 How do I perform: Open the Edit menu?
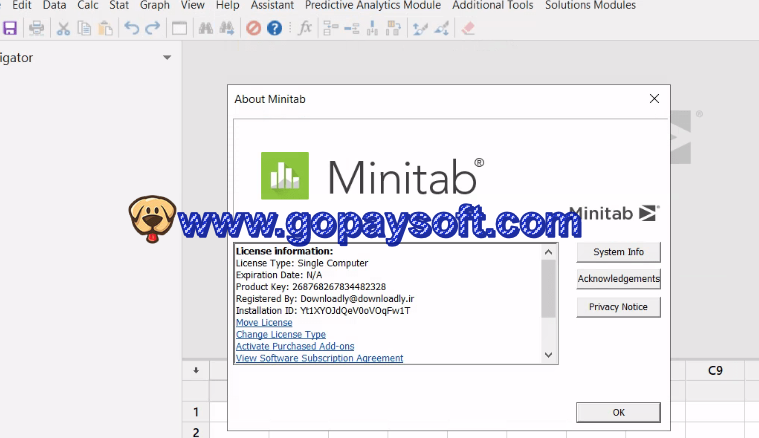pyautogui.click(x=22, y=5)
